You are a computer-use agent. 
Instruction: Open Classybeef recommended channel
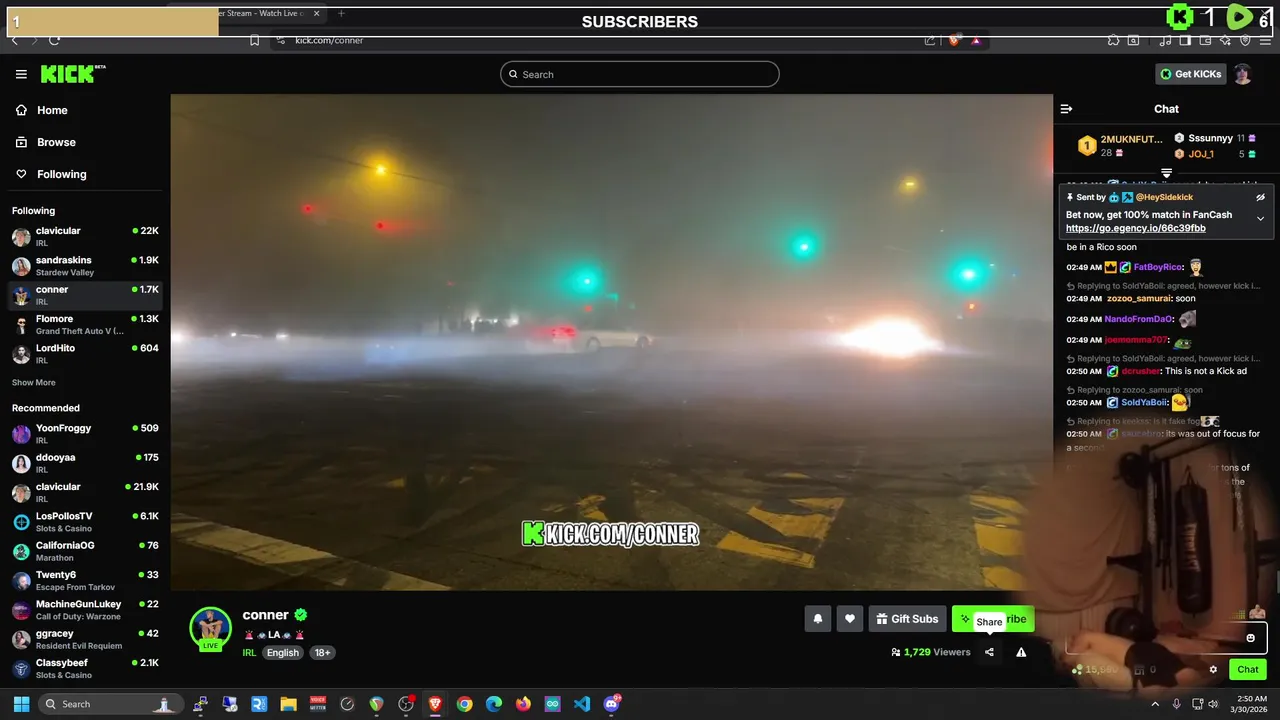(85, 668)
